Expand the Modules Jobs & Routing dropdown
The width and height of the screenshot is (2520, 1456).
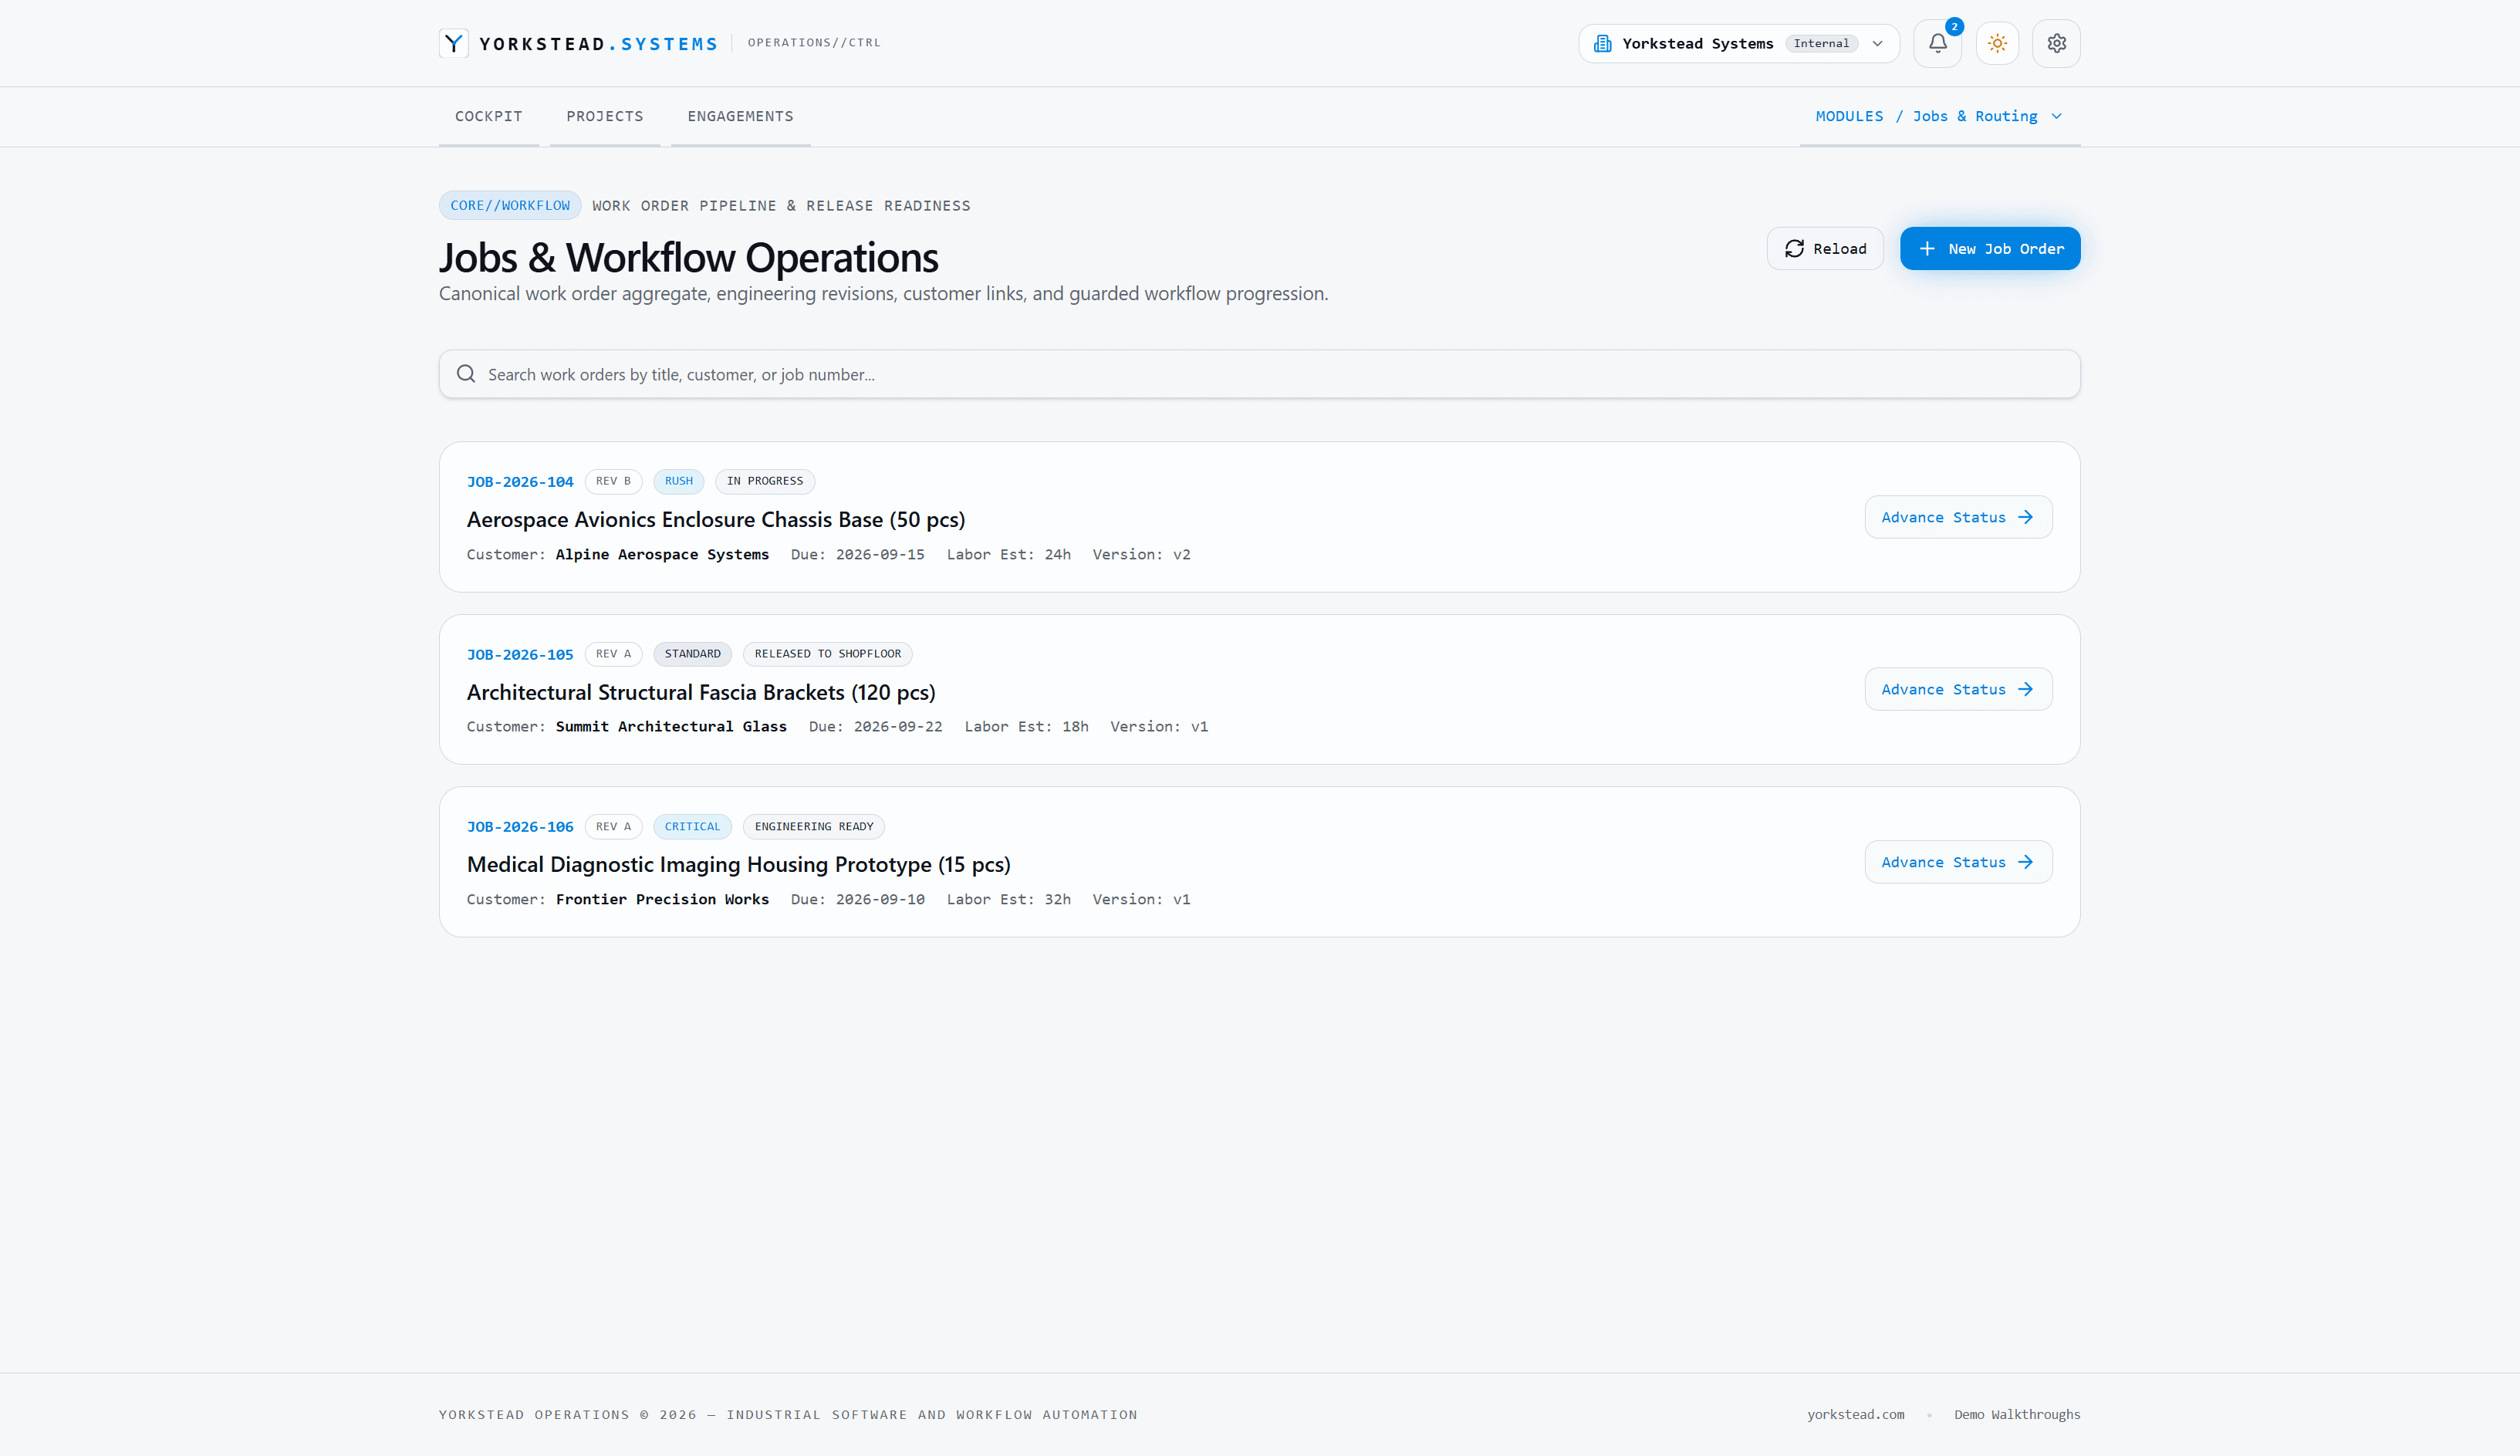pyautogui.click(x=1939, y=116)
